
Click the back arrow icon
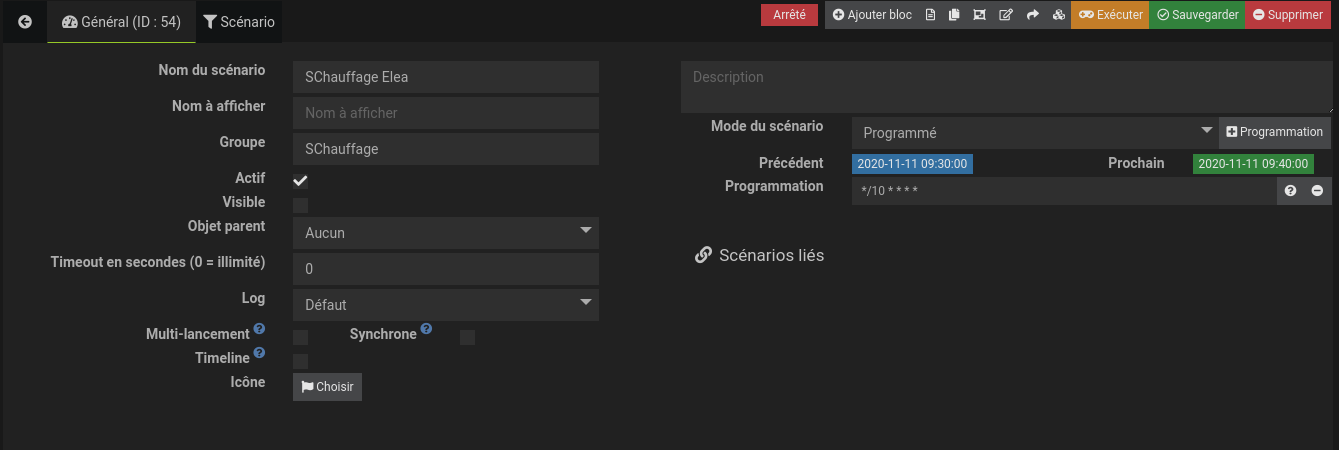[25, 22]
